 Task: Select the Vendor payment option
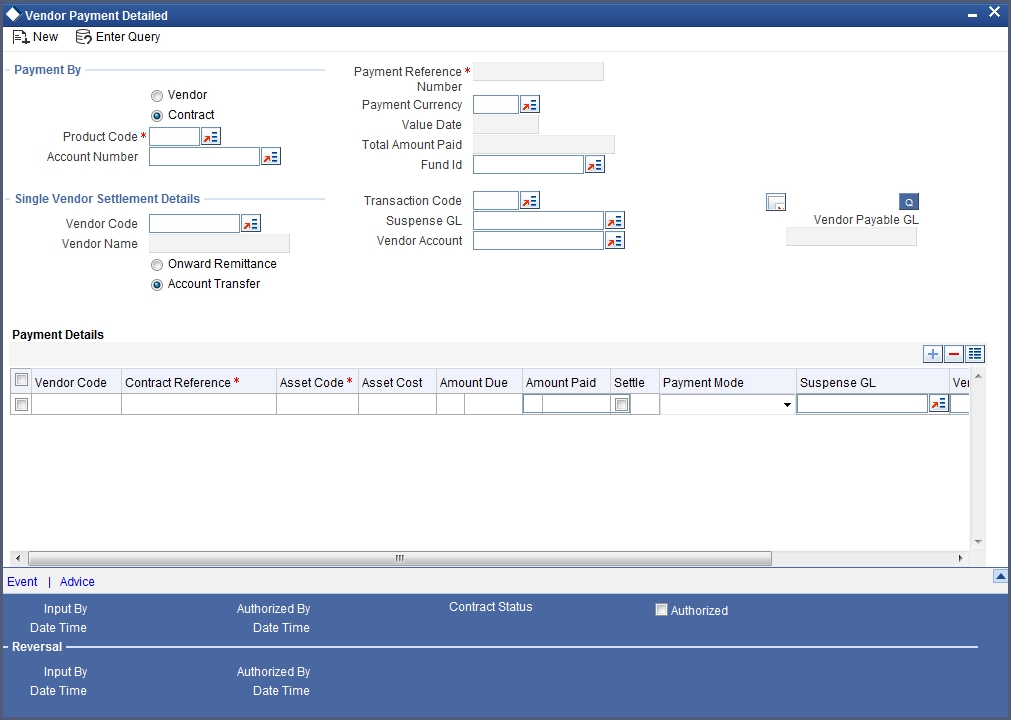(157, 95)
